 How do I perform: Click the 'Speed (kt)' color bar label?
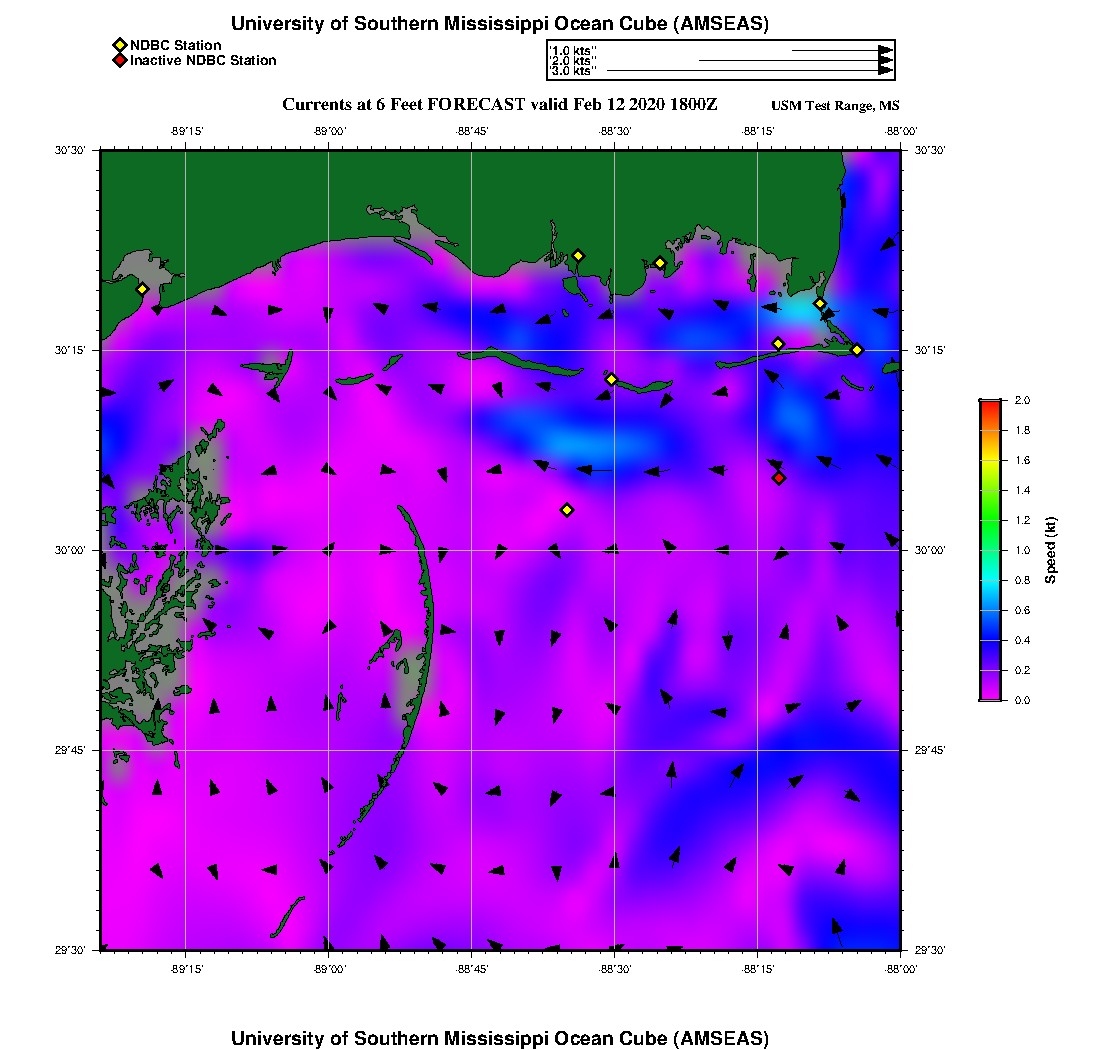tap(1051, 551)
